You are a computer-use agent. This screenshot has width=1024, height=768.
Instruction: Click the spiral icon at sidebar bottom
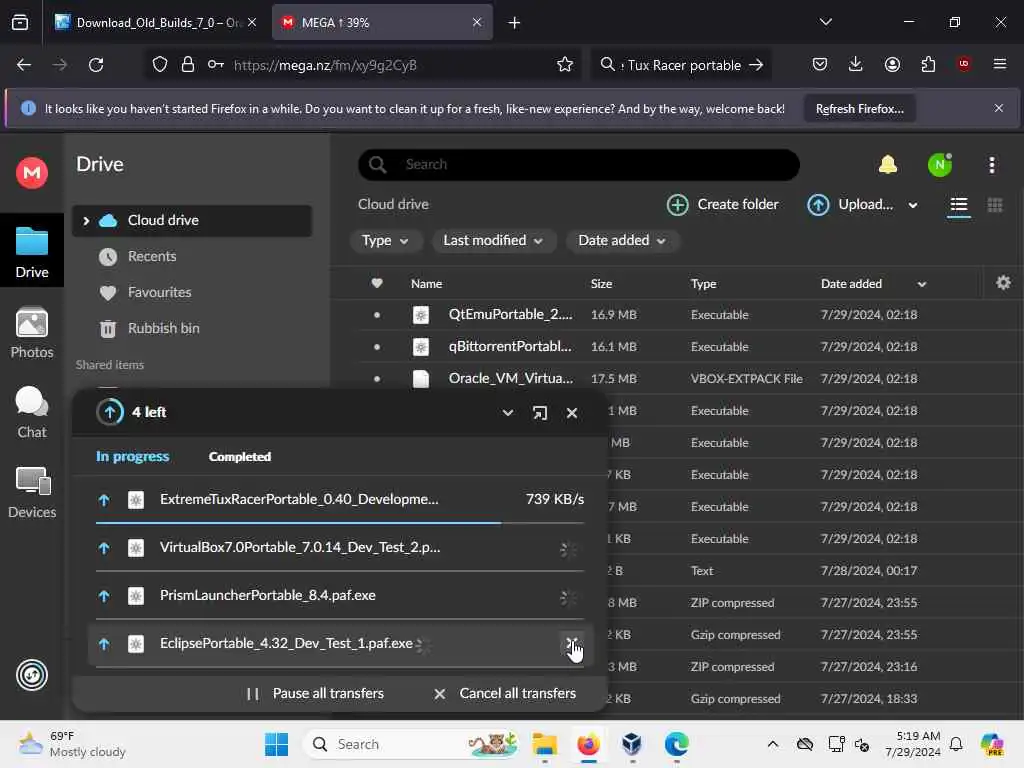(32, 675)
